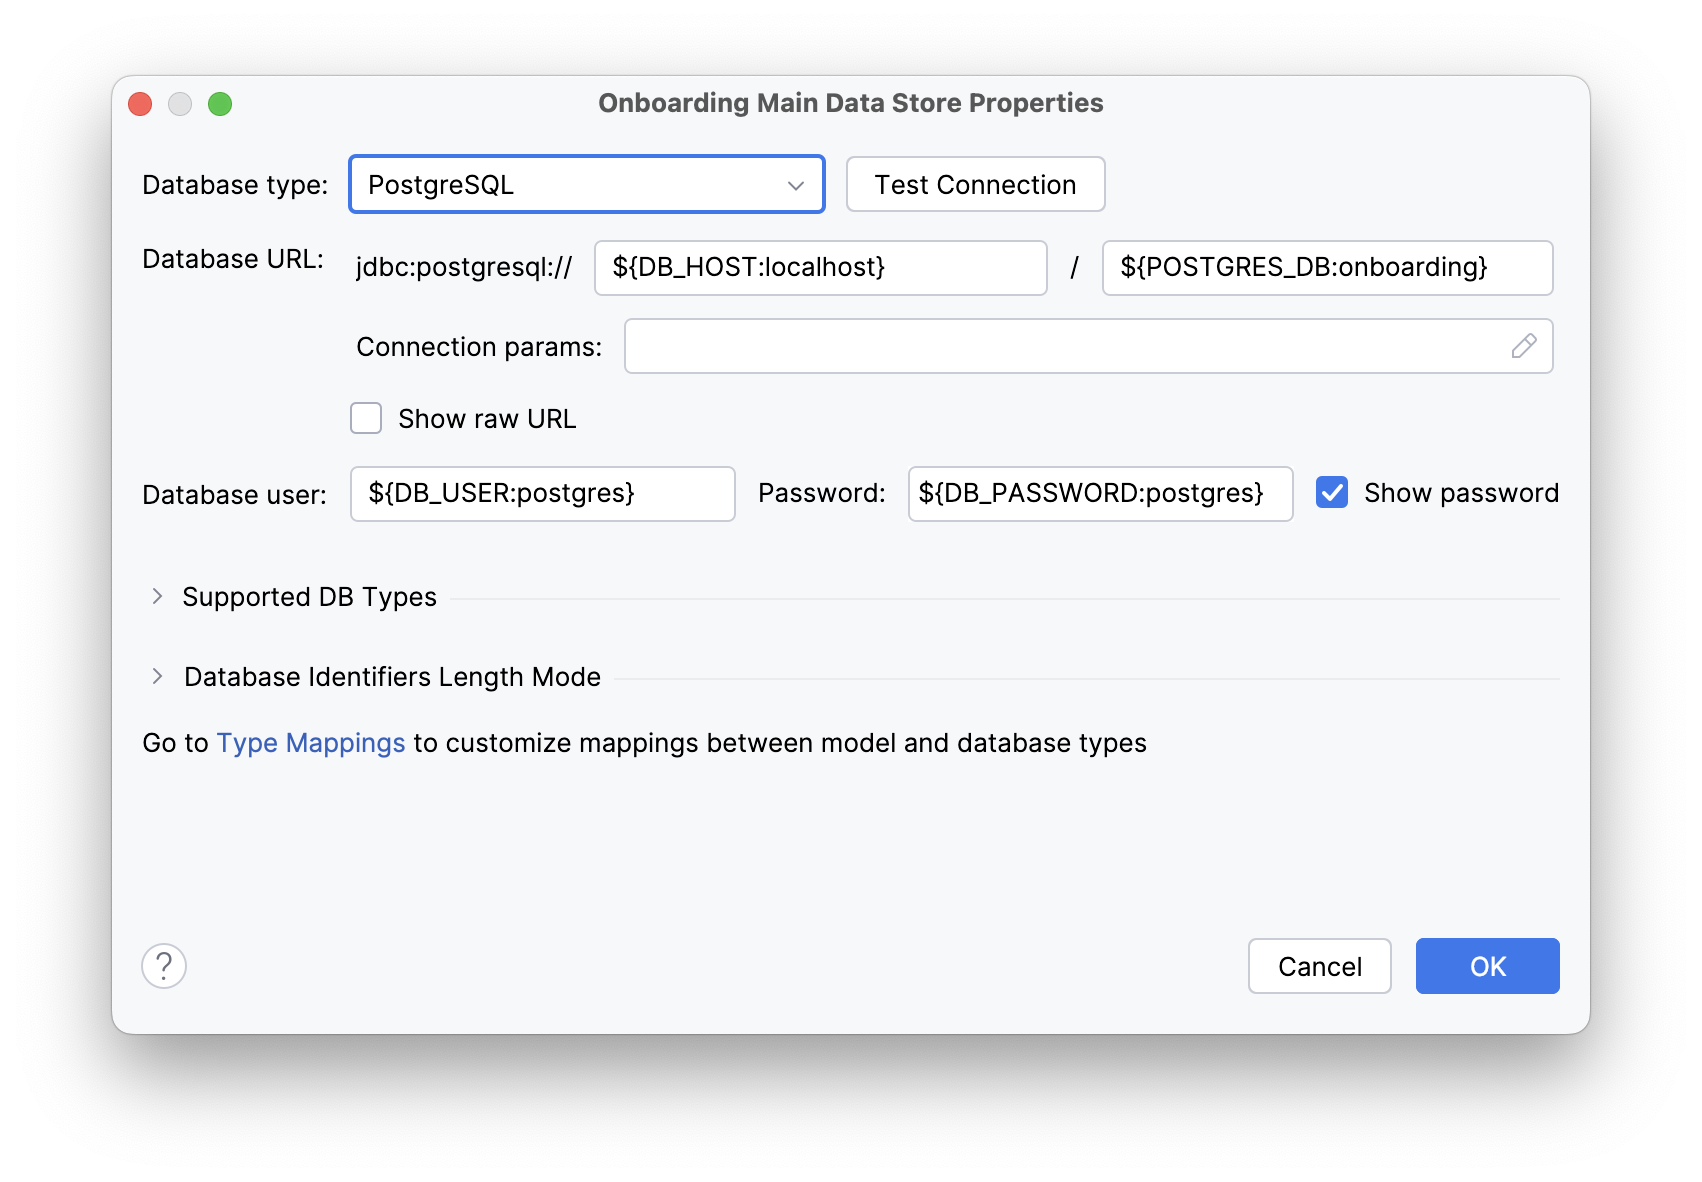Disable the Show password checkbox
The width and height of the screenshot is (1702, 1182).
point(1332,492)
